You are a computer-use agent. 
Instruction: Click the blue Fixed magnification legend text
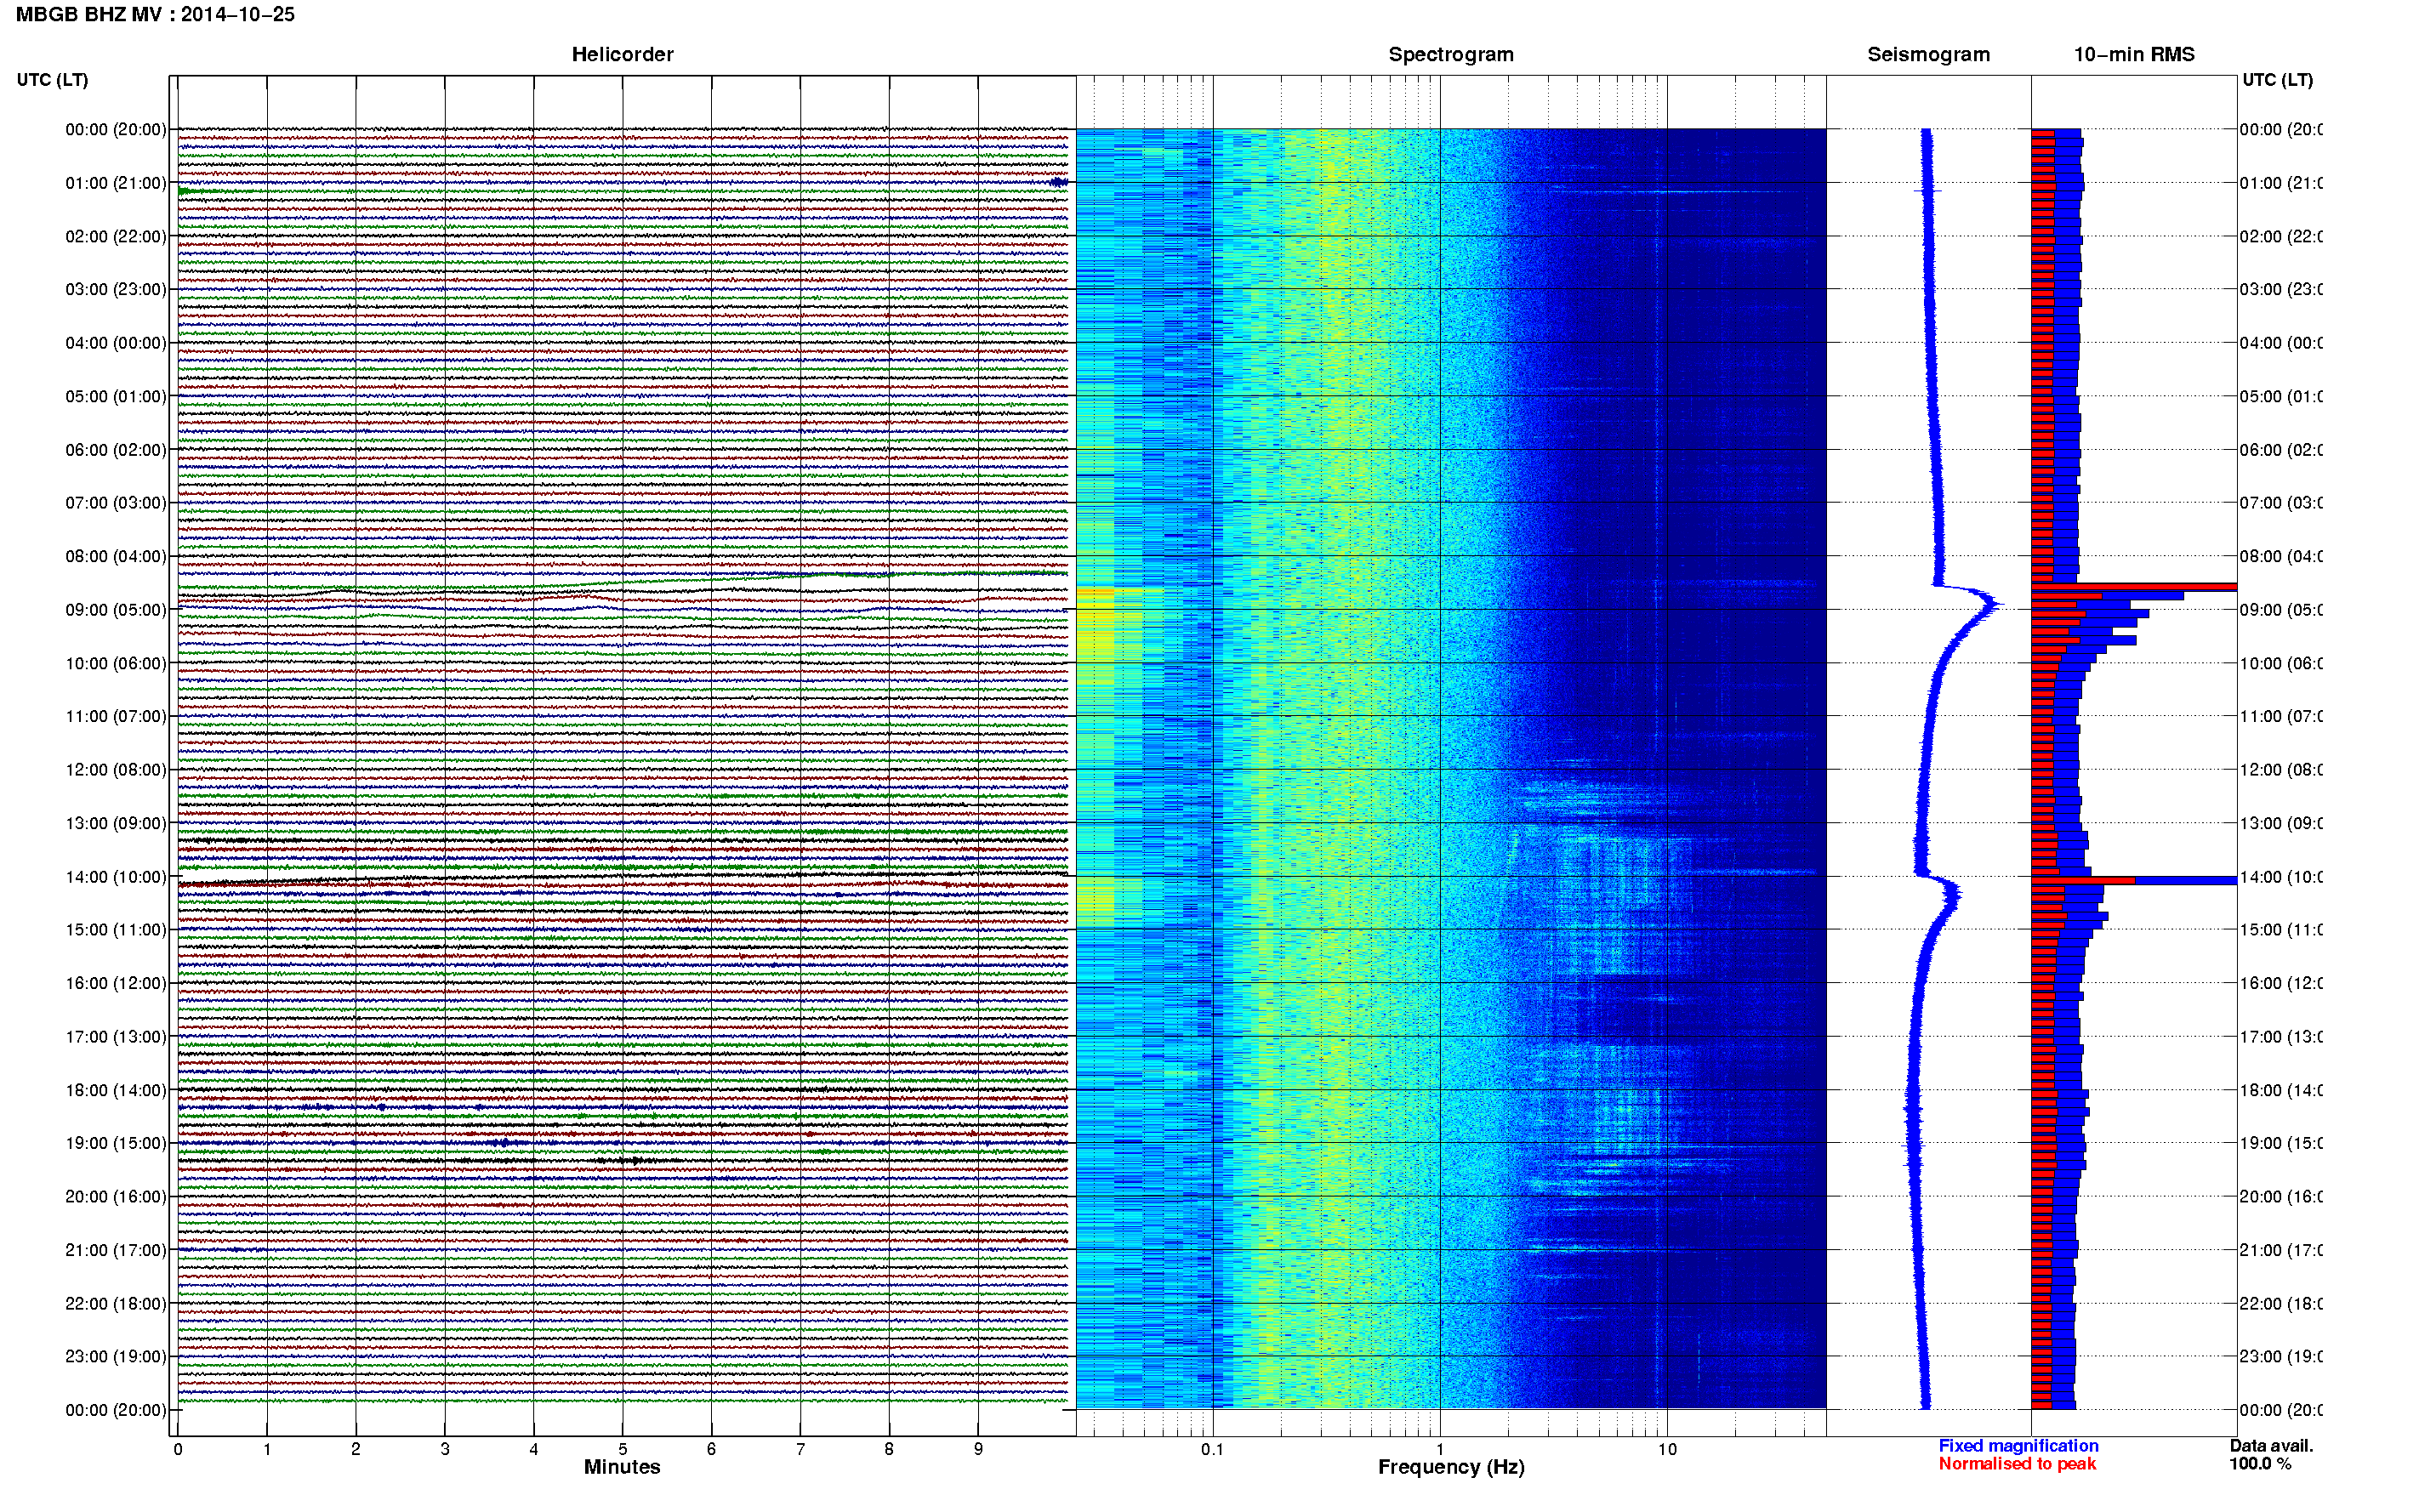click(2018, 1446)
